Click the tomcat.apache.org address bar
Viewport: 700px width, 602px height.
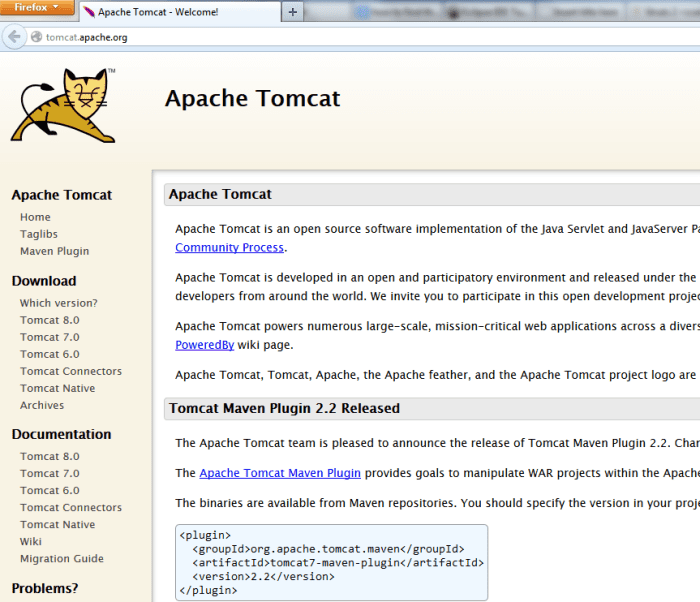point(300,37)
